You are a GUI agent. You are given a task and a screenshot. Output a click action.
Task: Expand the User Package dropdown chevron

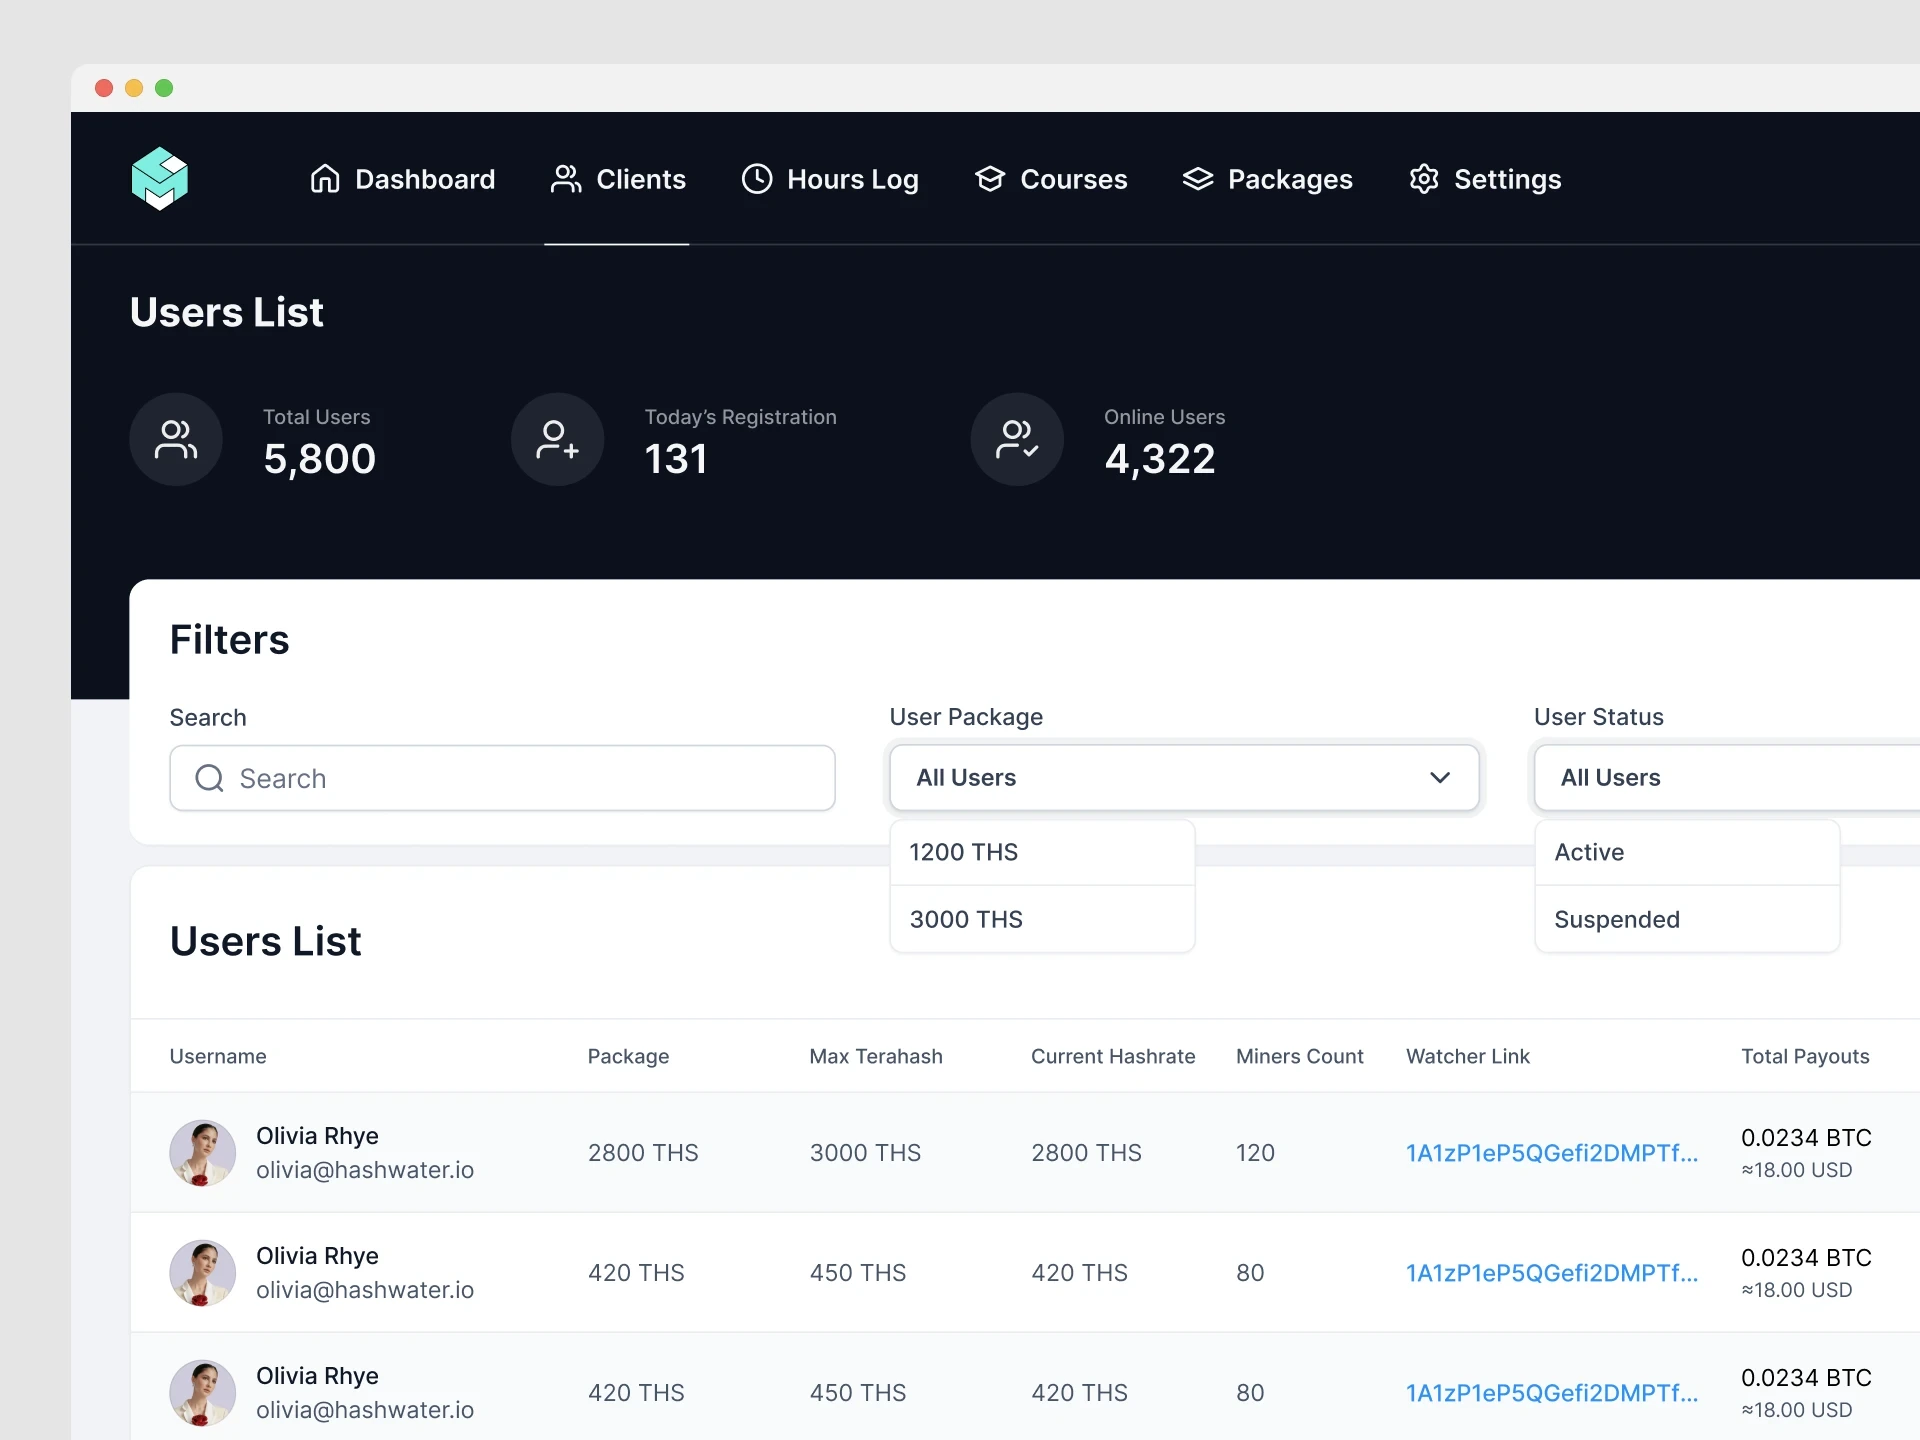(x=1440, y=778)
